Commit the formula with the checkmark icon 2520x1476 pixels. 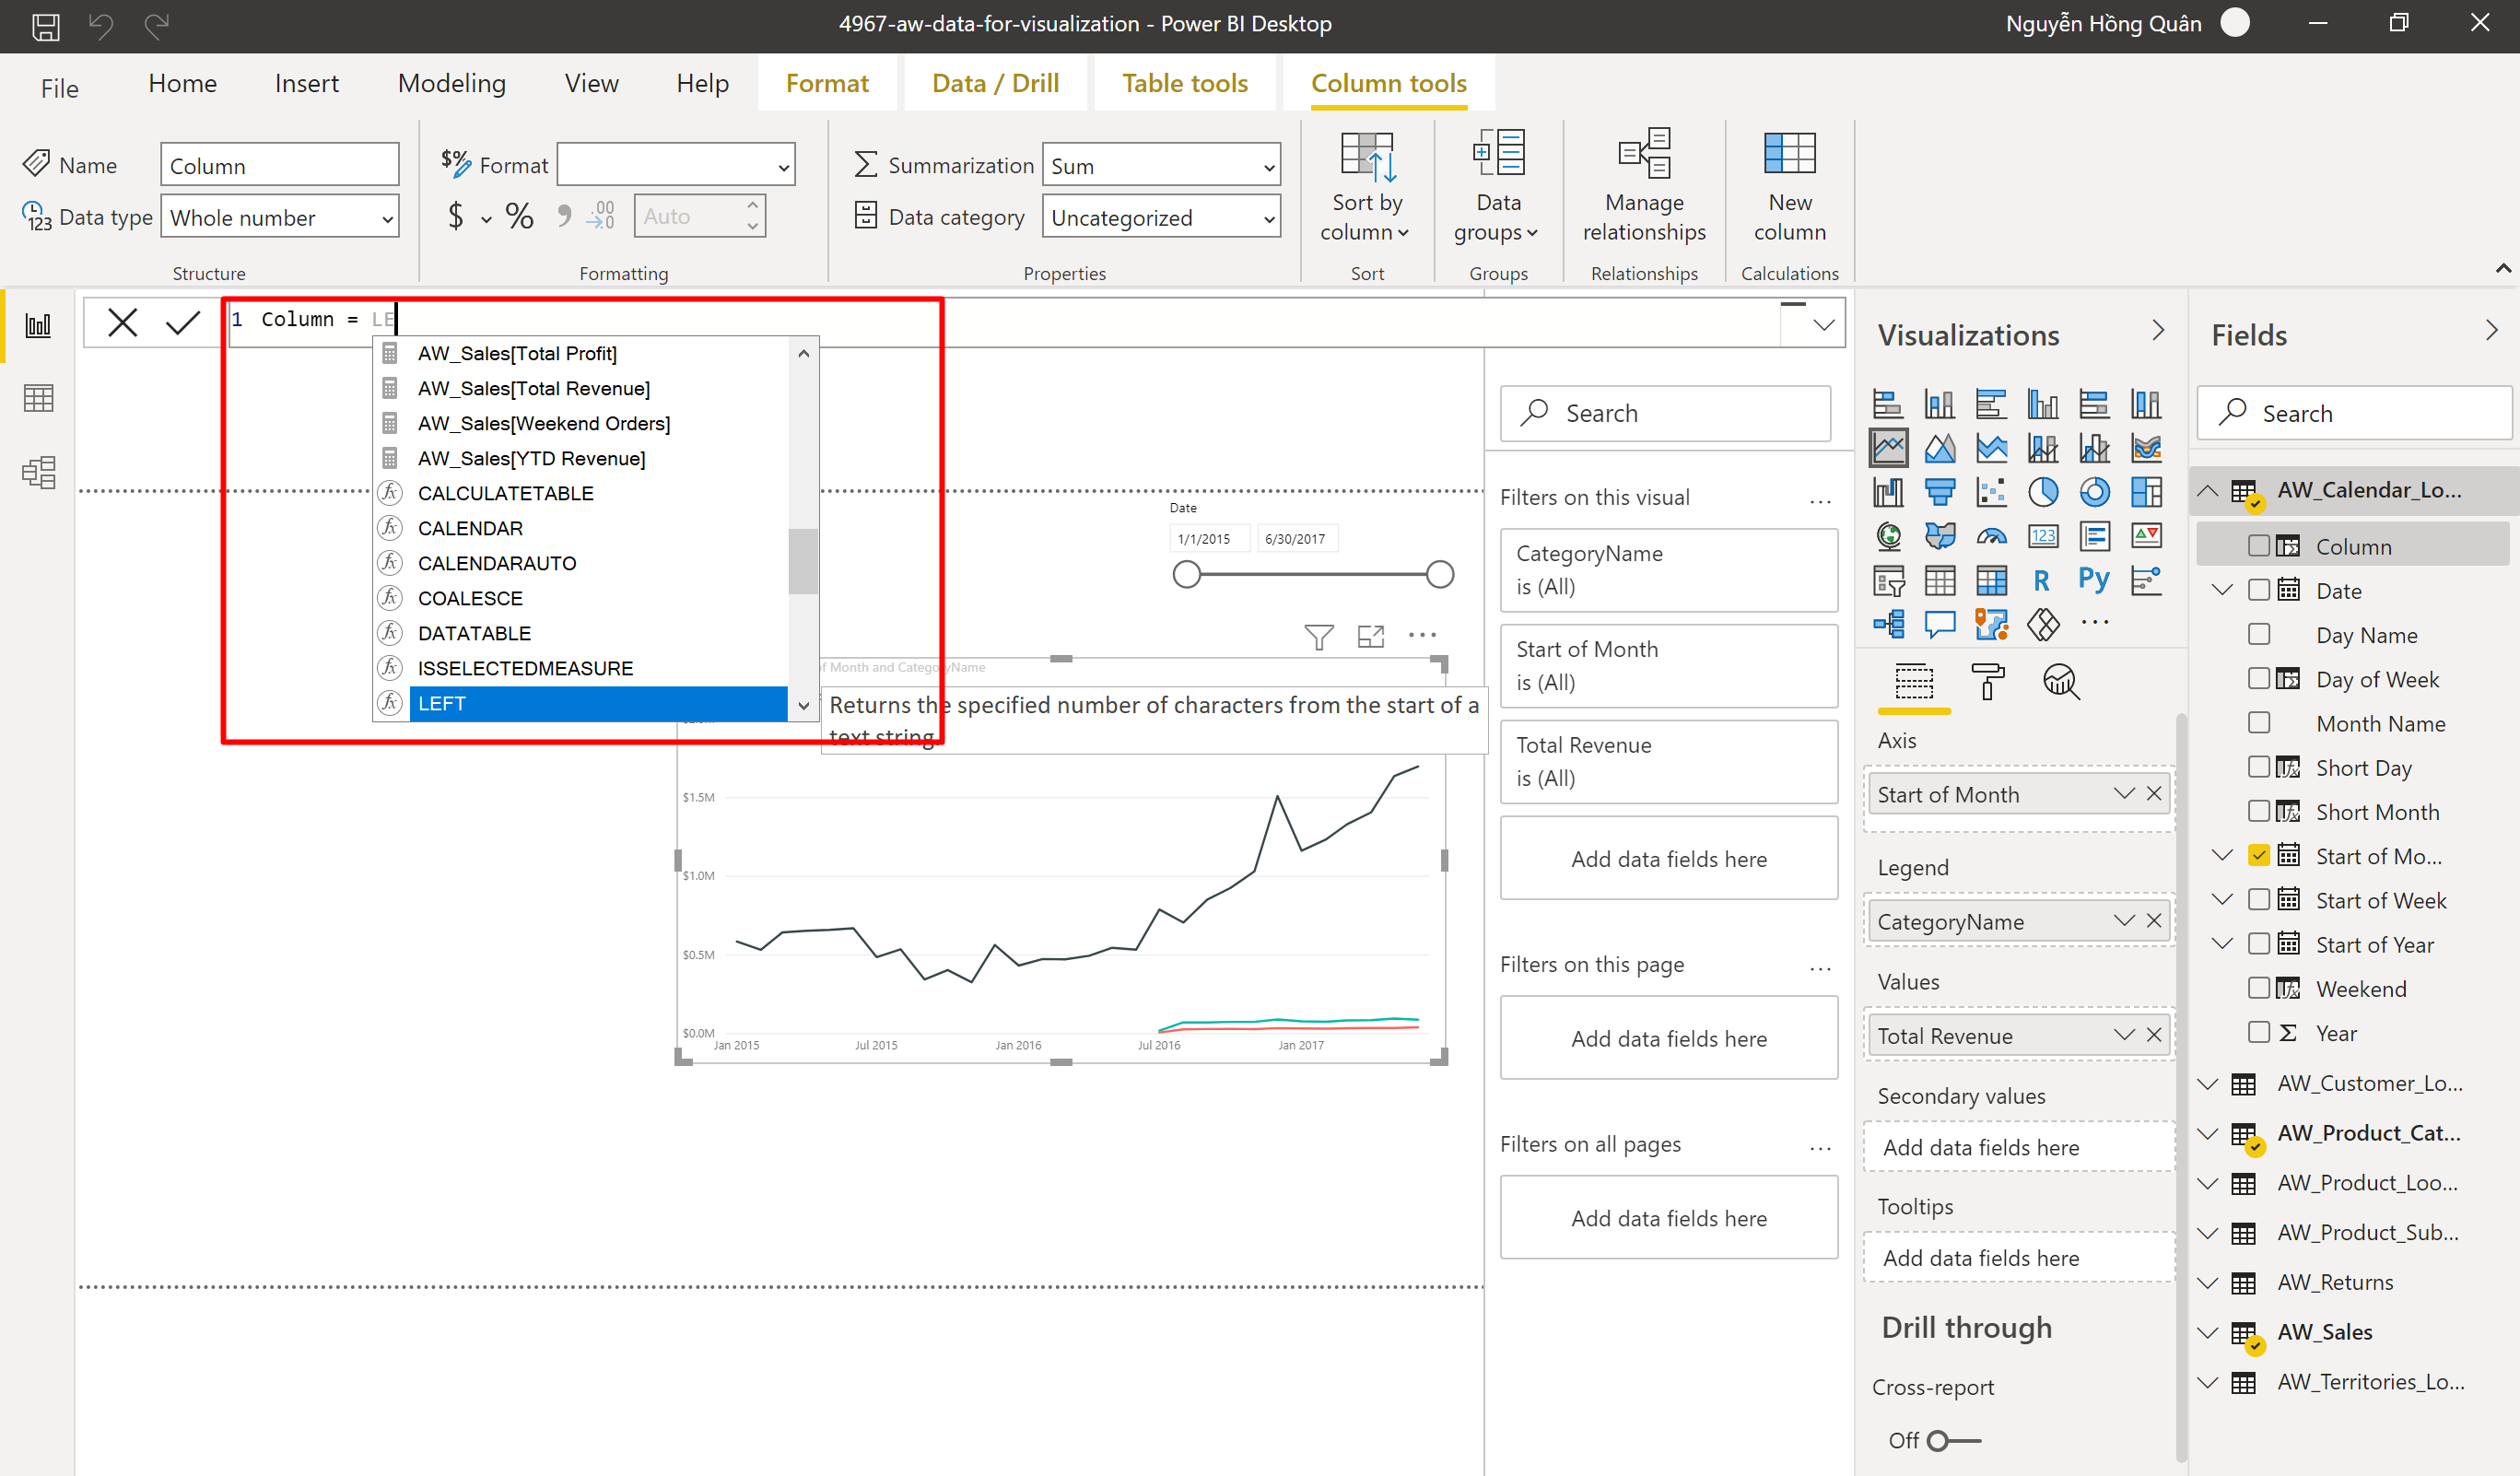(x=183, y=322)
